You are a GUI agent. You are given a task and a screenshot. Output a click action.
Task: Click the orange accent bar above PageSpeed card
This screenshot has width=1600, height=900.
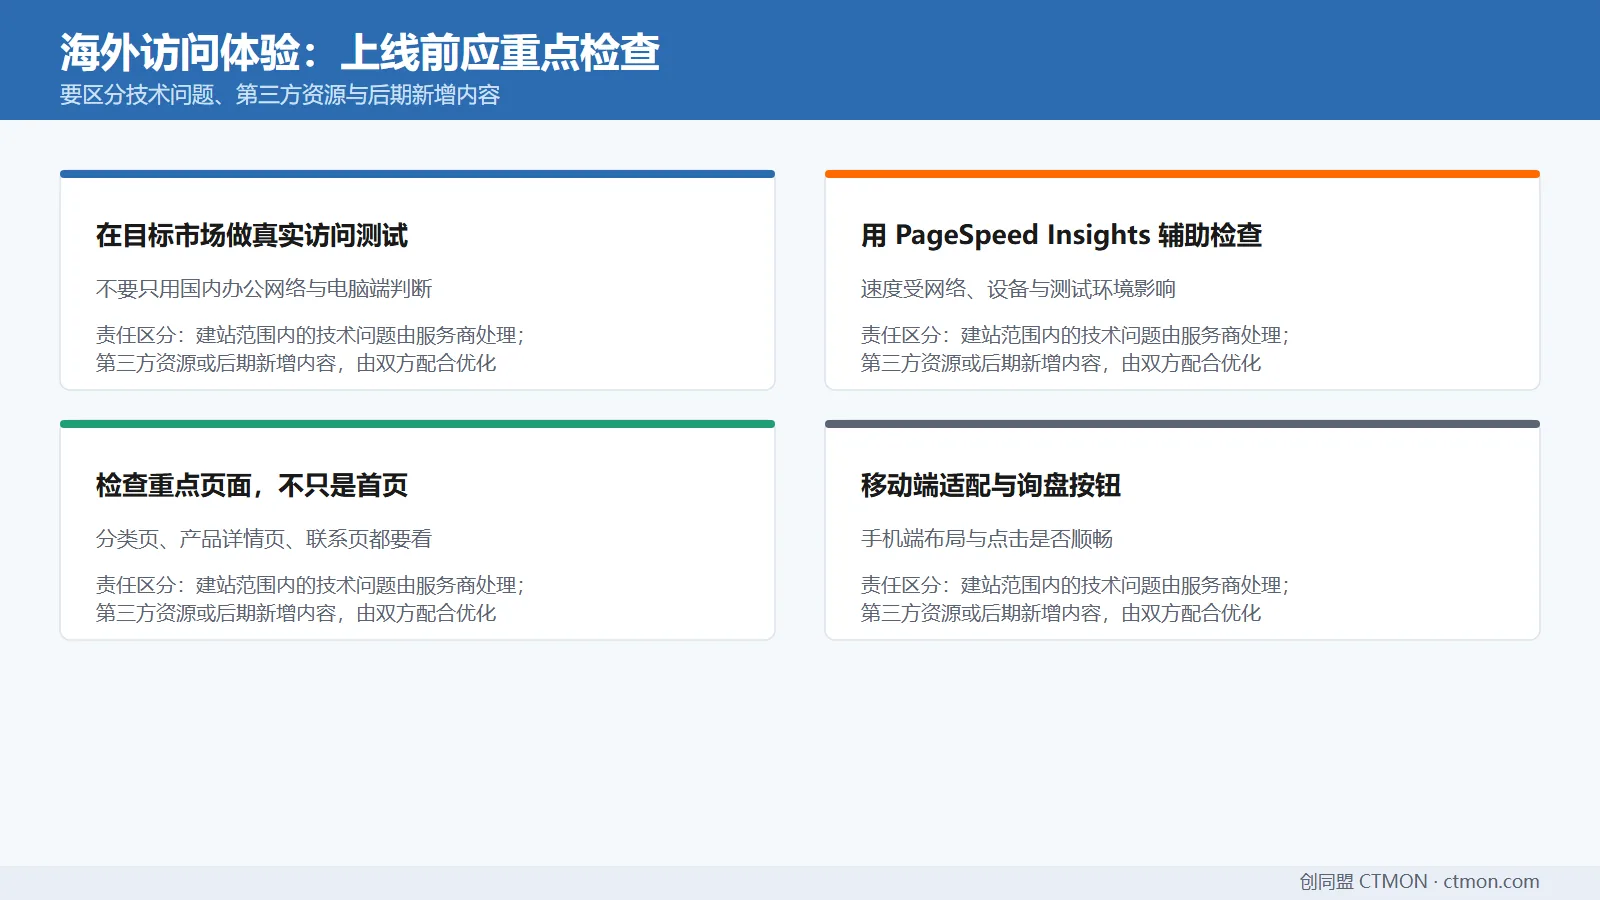[x=1182, y=174]
